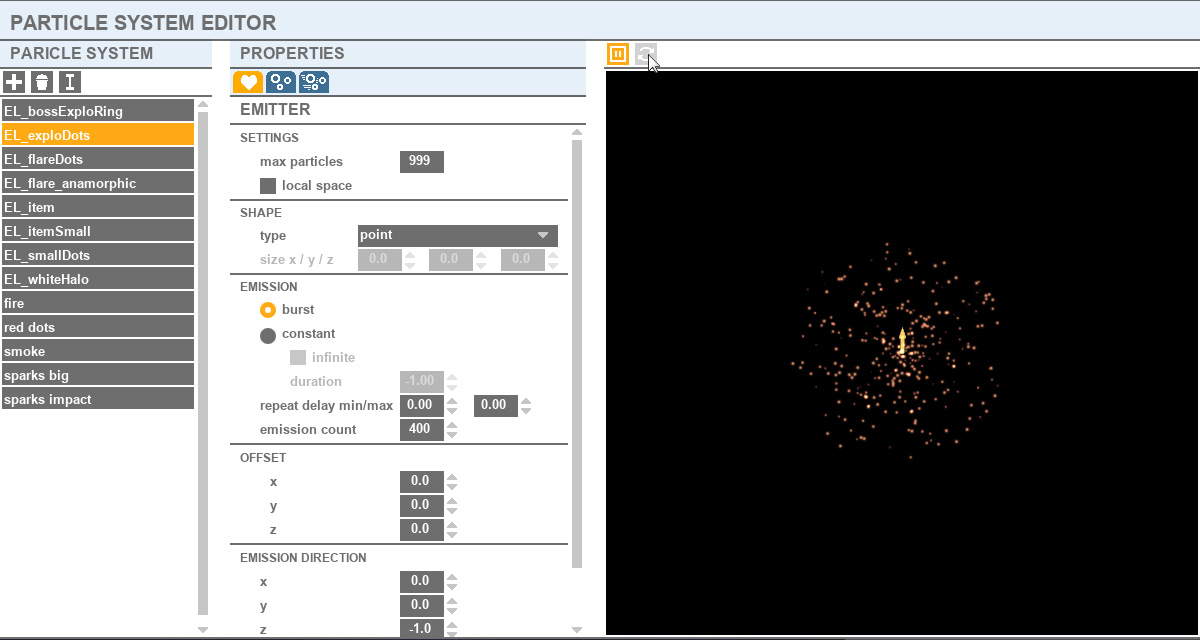The height and width of the screenshot is (640, 1200).
Task: Click the shape size x field
Action: (x=380, y=260)
